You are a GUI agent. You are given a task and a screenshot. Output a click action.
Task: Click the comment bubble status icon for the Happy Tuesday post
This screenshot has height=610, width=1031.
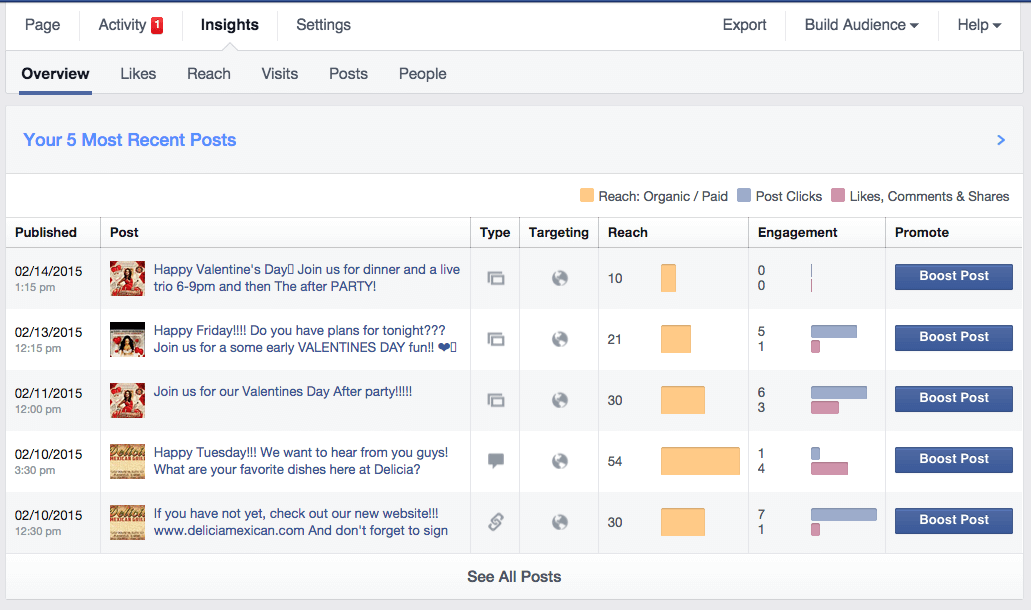495,461
